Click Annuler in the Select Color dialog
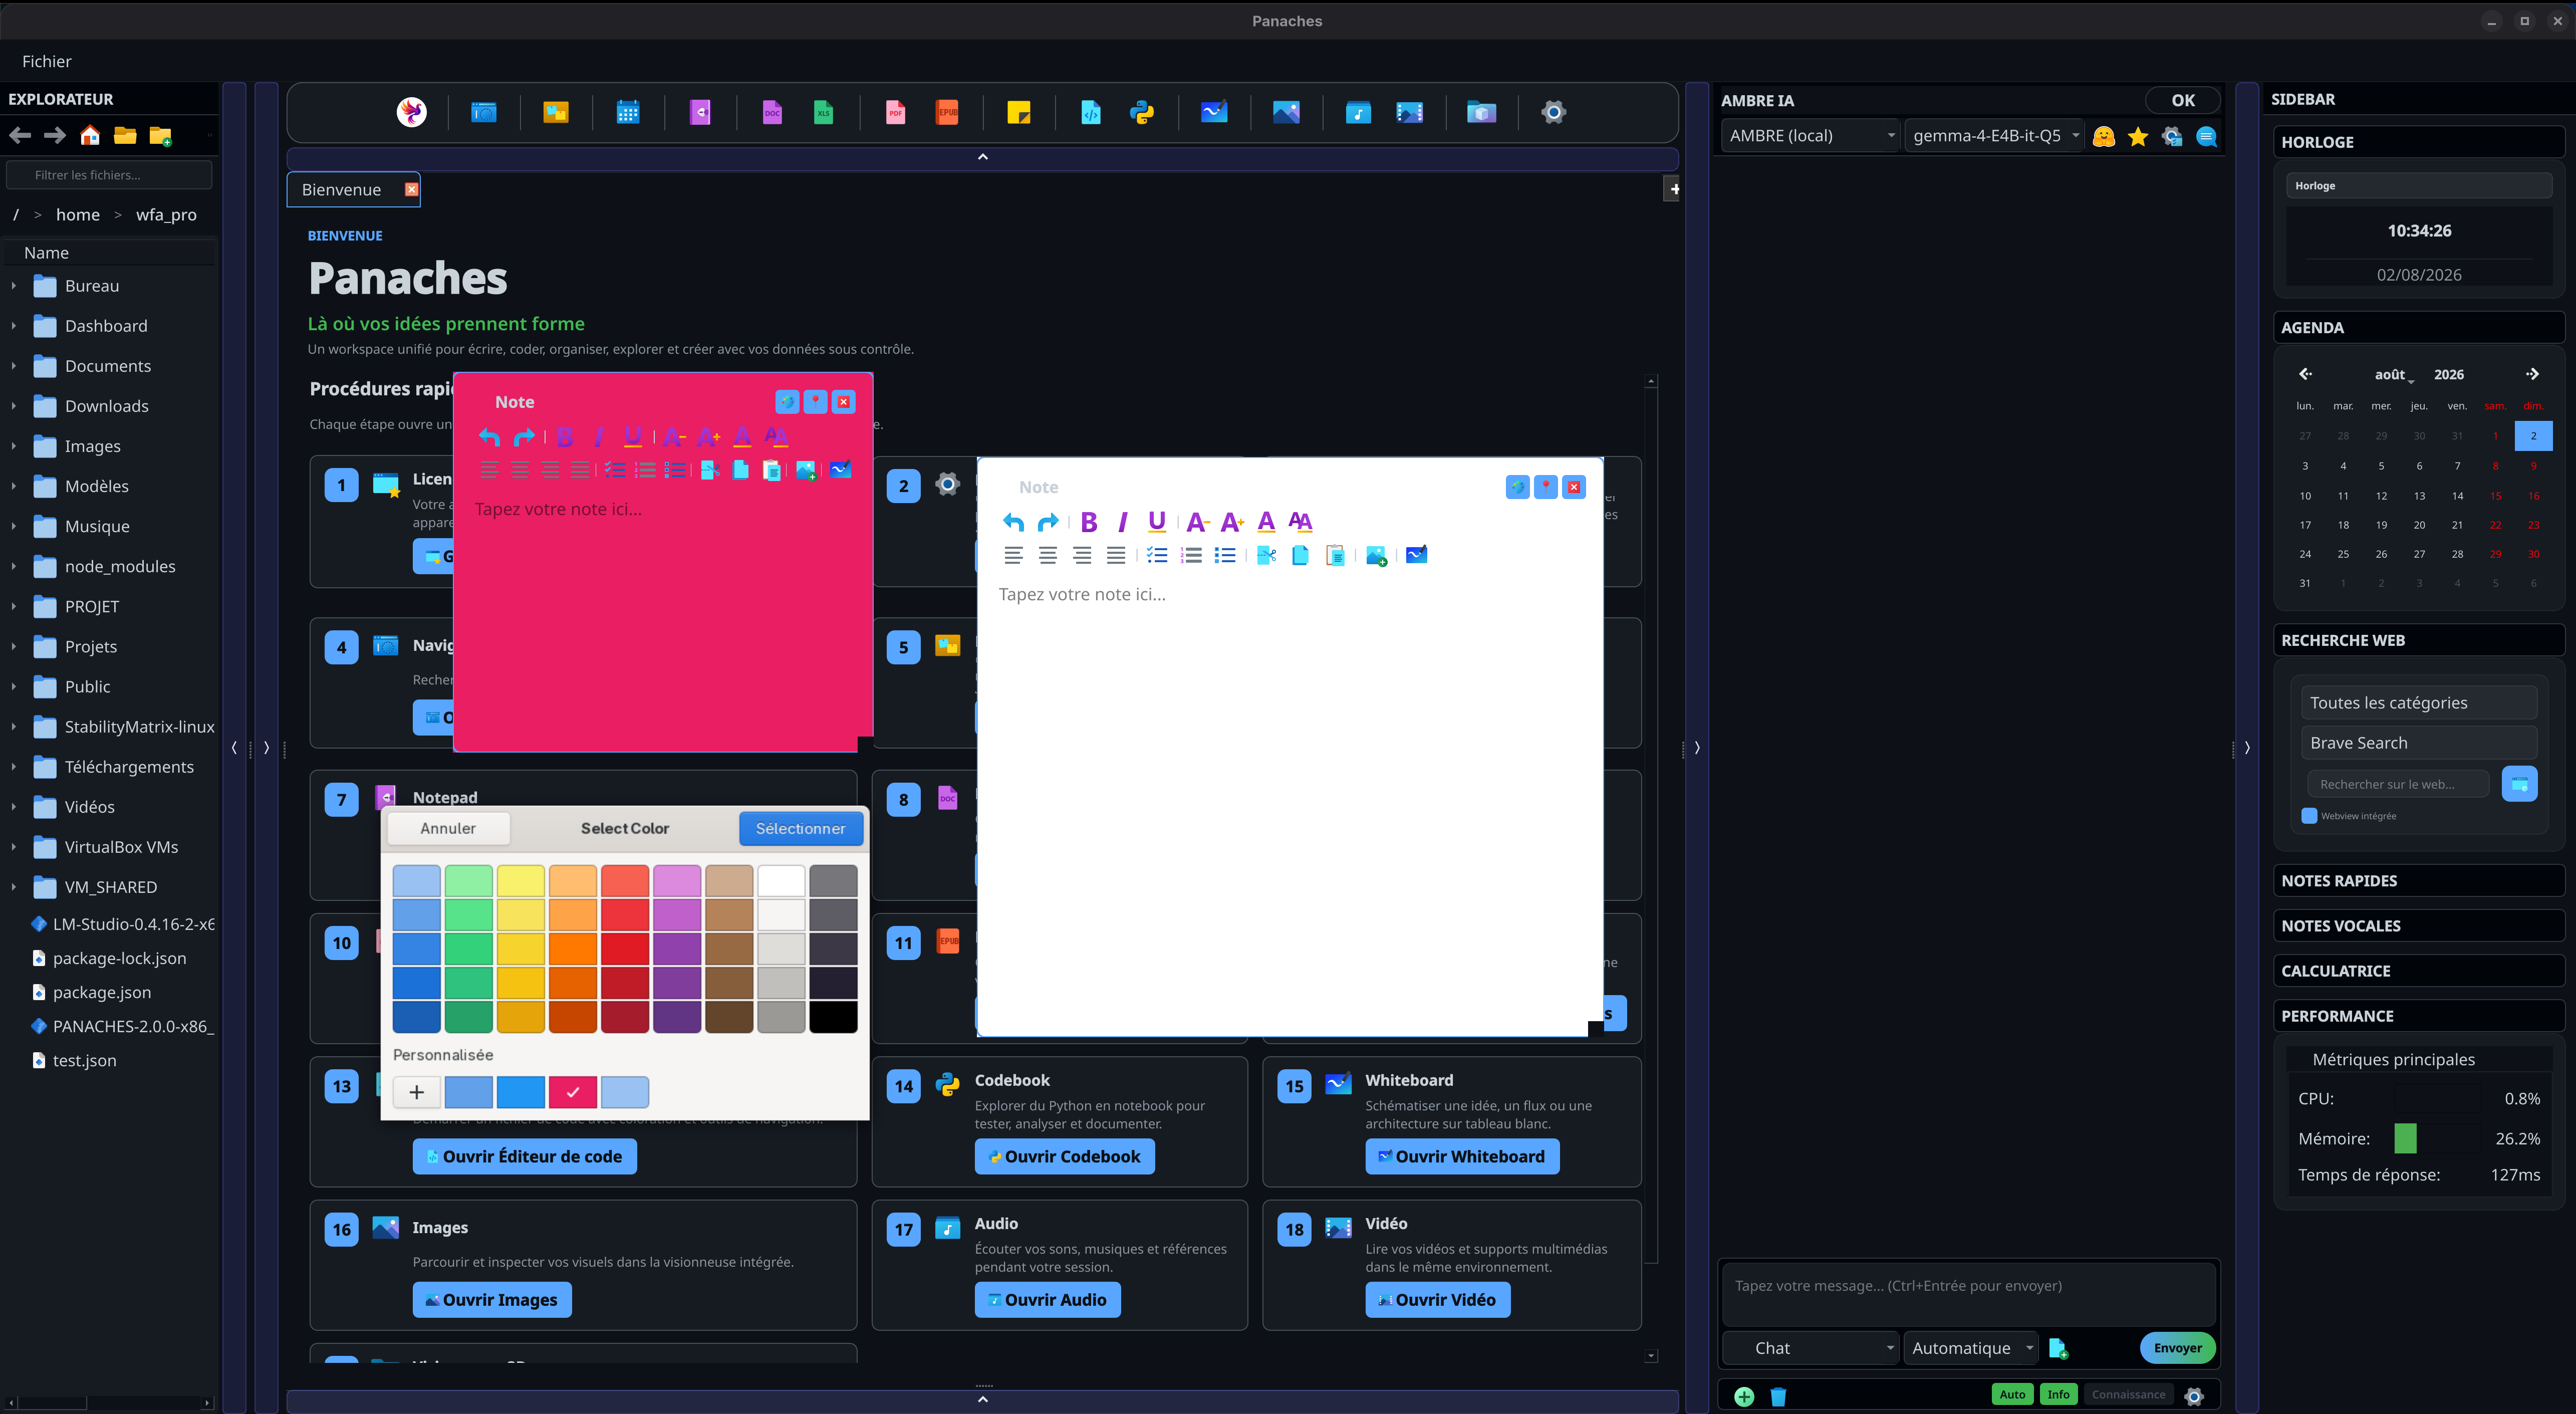 pos(448,828)
